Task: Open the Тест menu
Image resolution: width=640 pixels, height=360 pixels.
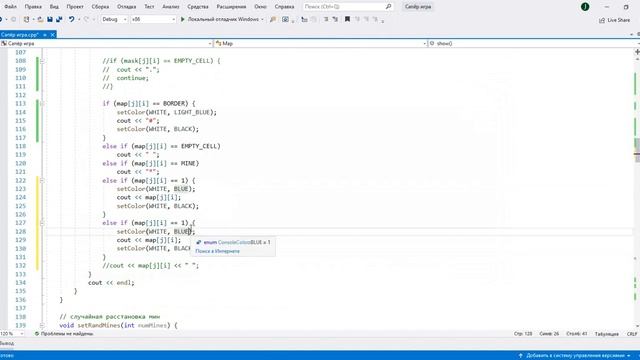Action: coord(149,7)
